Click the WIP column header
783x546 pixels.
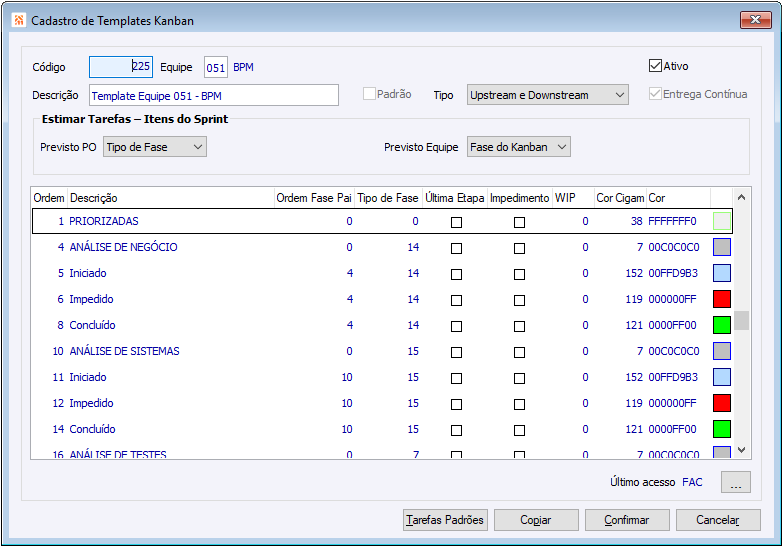click(x=573, y=198)
